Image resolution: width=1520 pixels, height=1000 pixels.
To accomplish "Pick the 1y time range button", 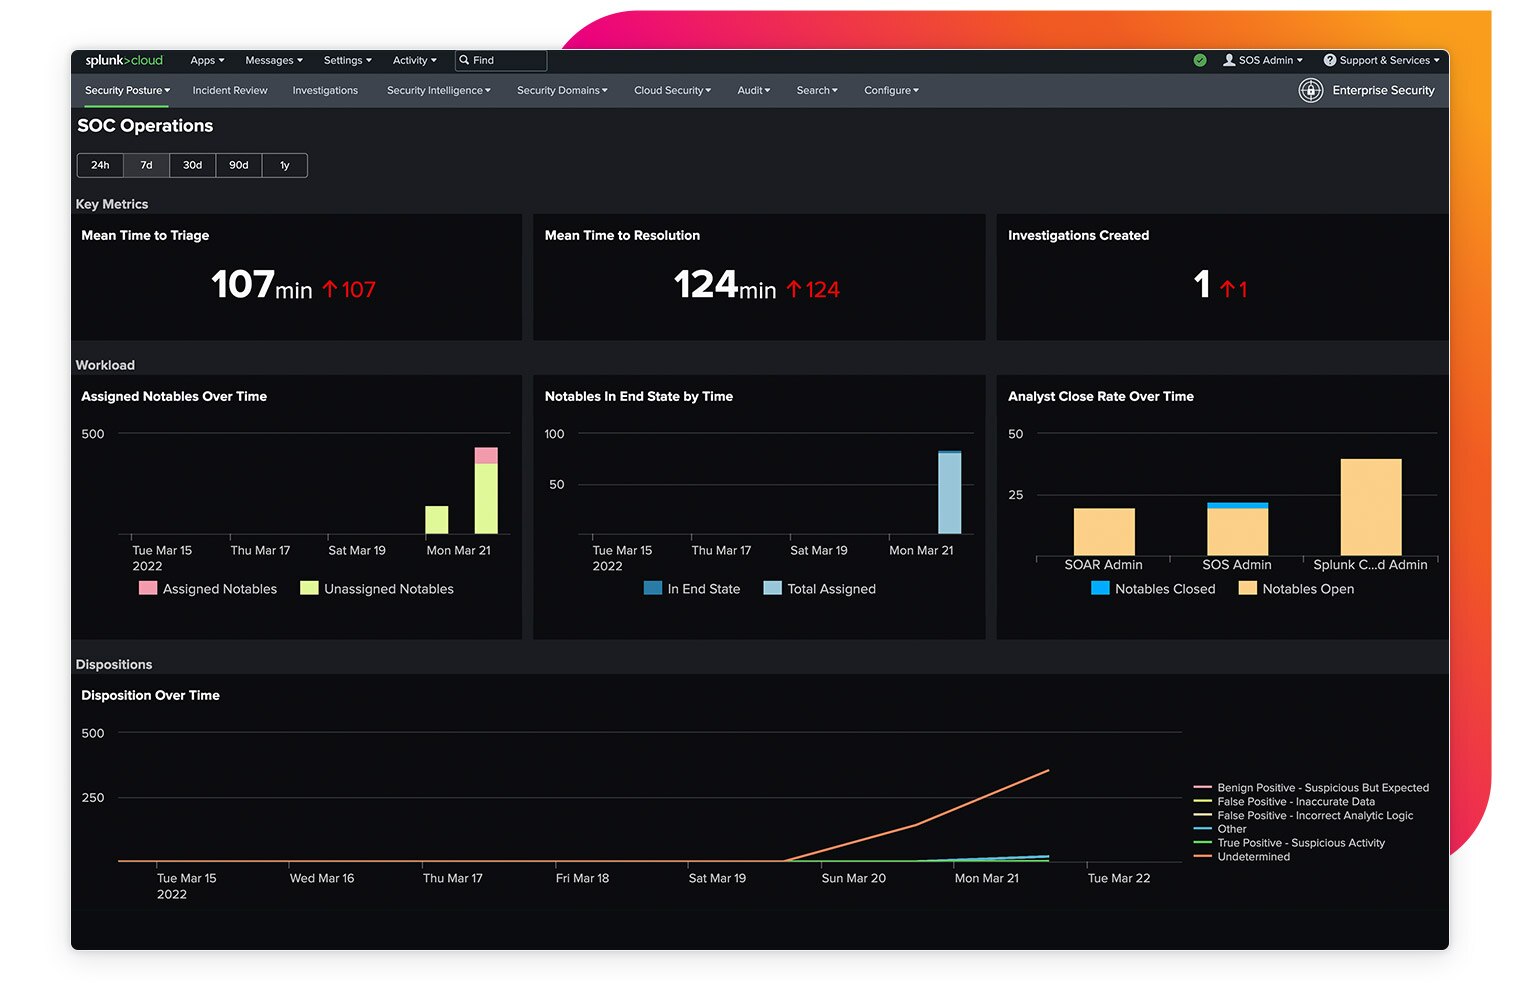I will point(285,165).
